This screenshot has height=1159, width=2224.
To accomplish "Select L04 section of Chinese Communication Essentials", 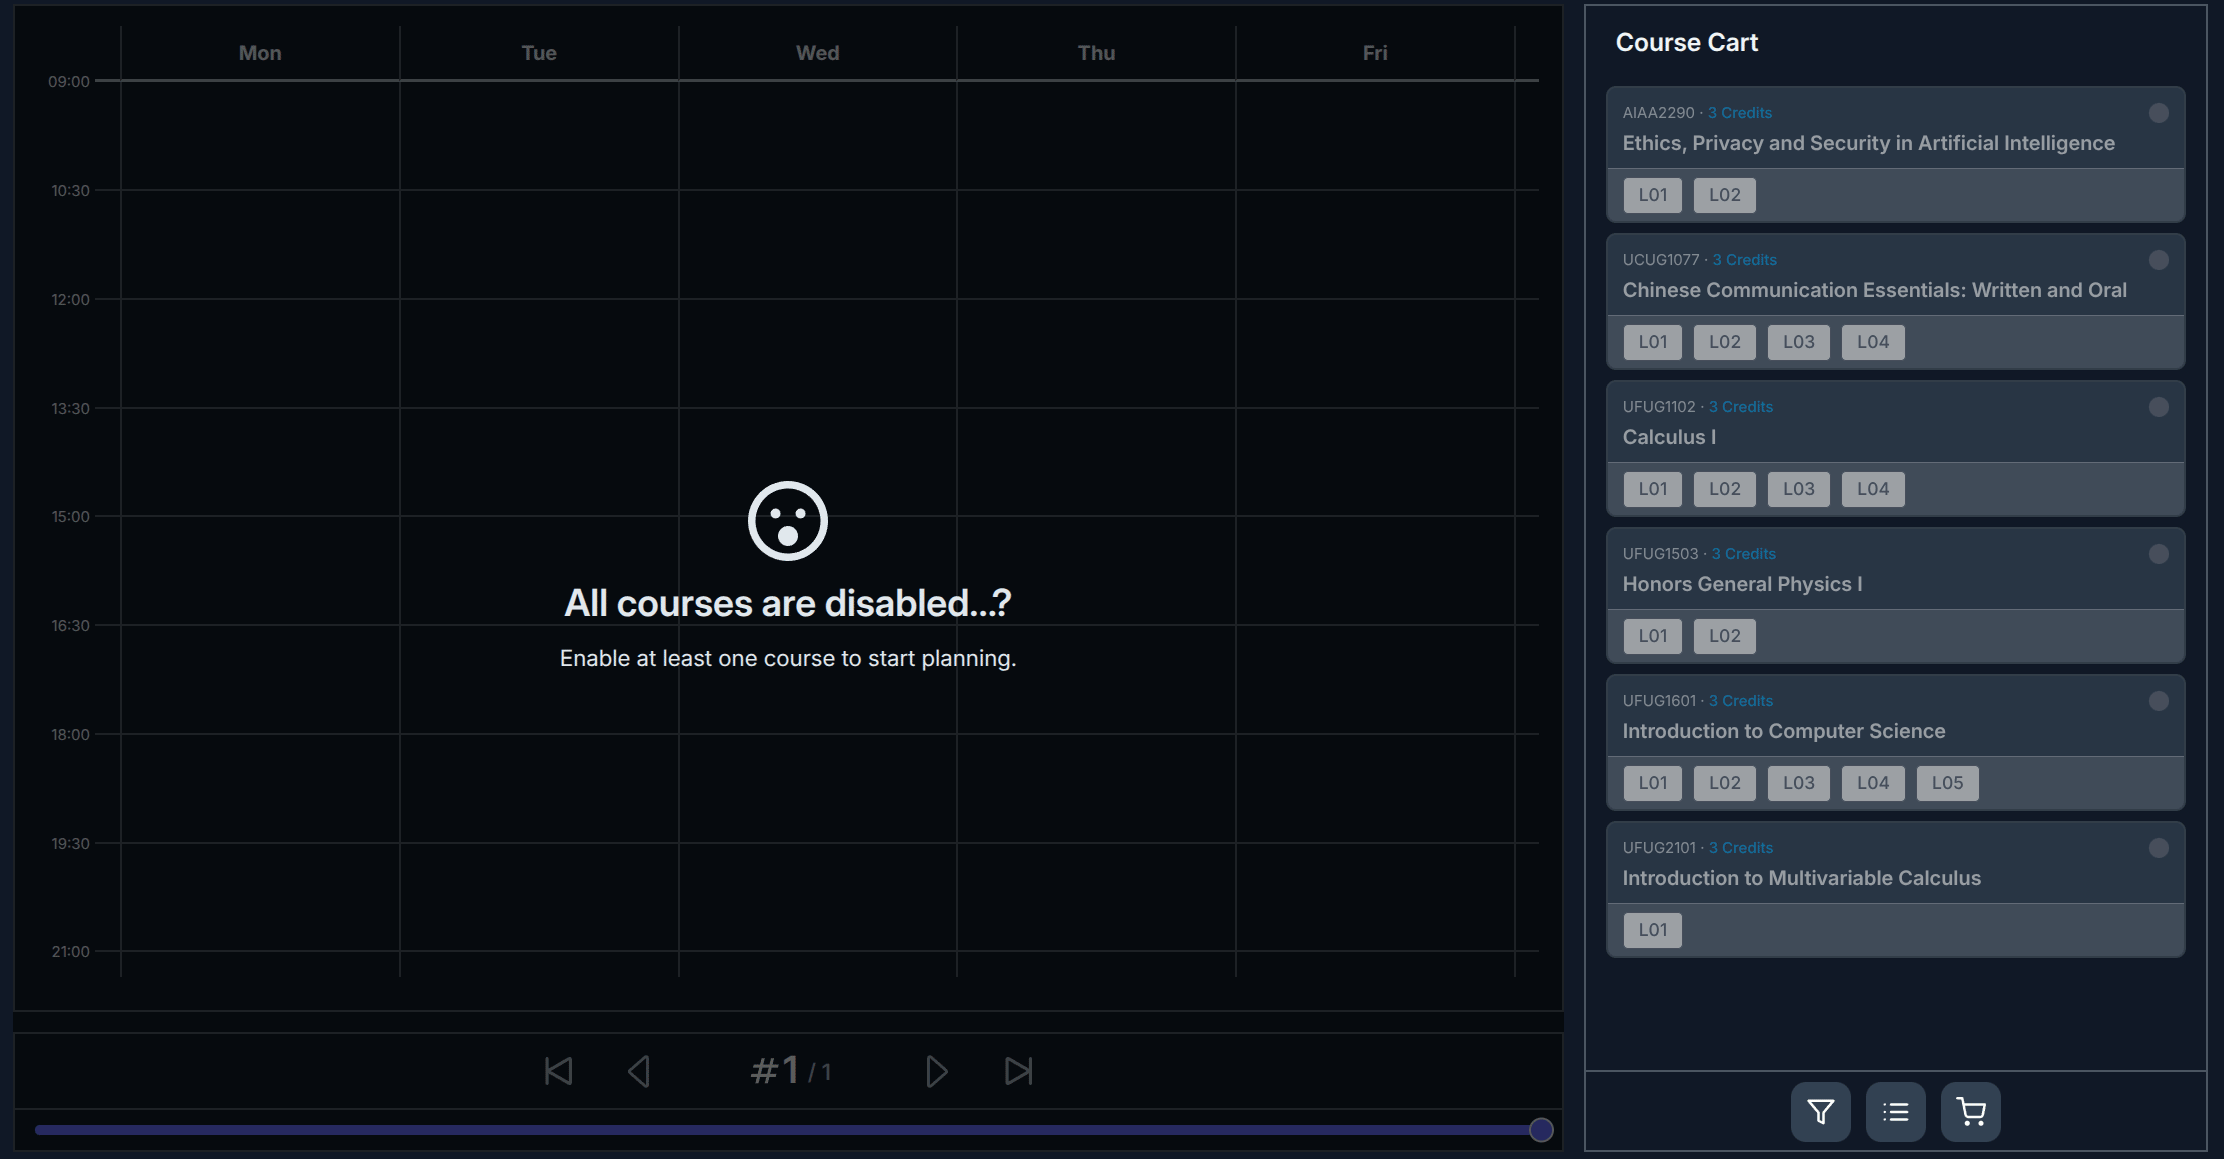I will coord(1872,342).
